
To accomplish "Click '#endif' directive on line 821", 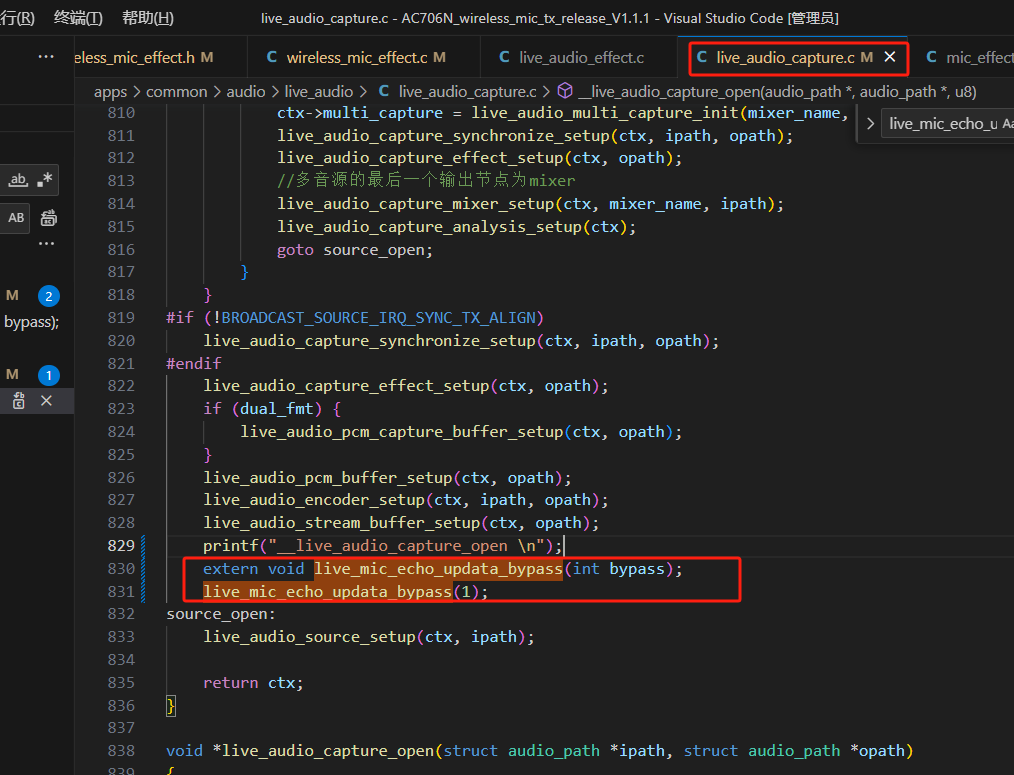I will click(x=193, y=364).
